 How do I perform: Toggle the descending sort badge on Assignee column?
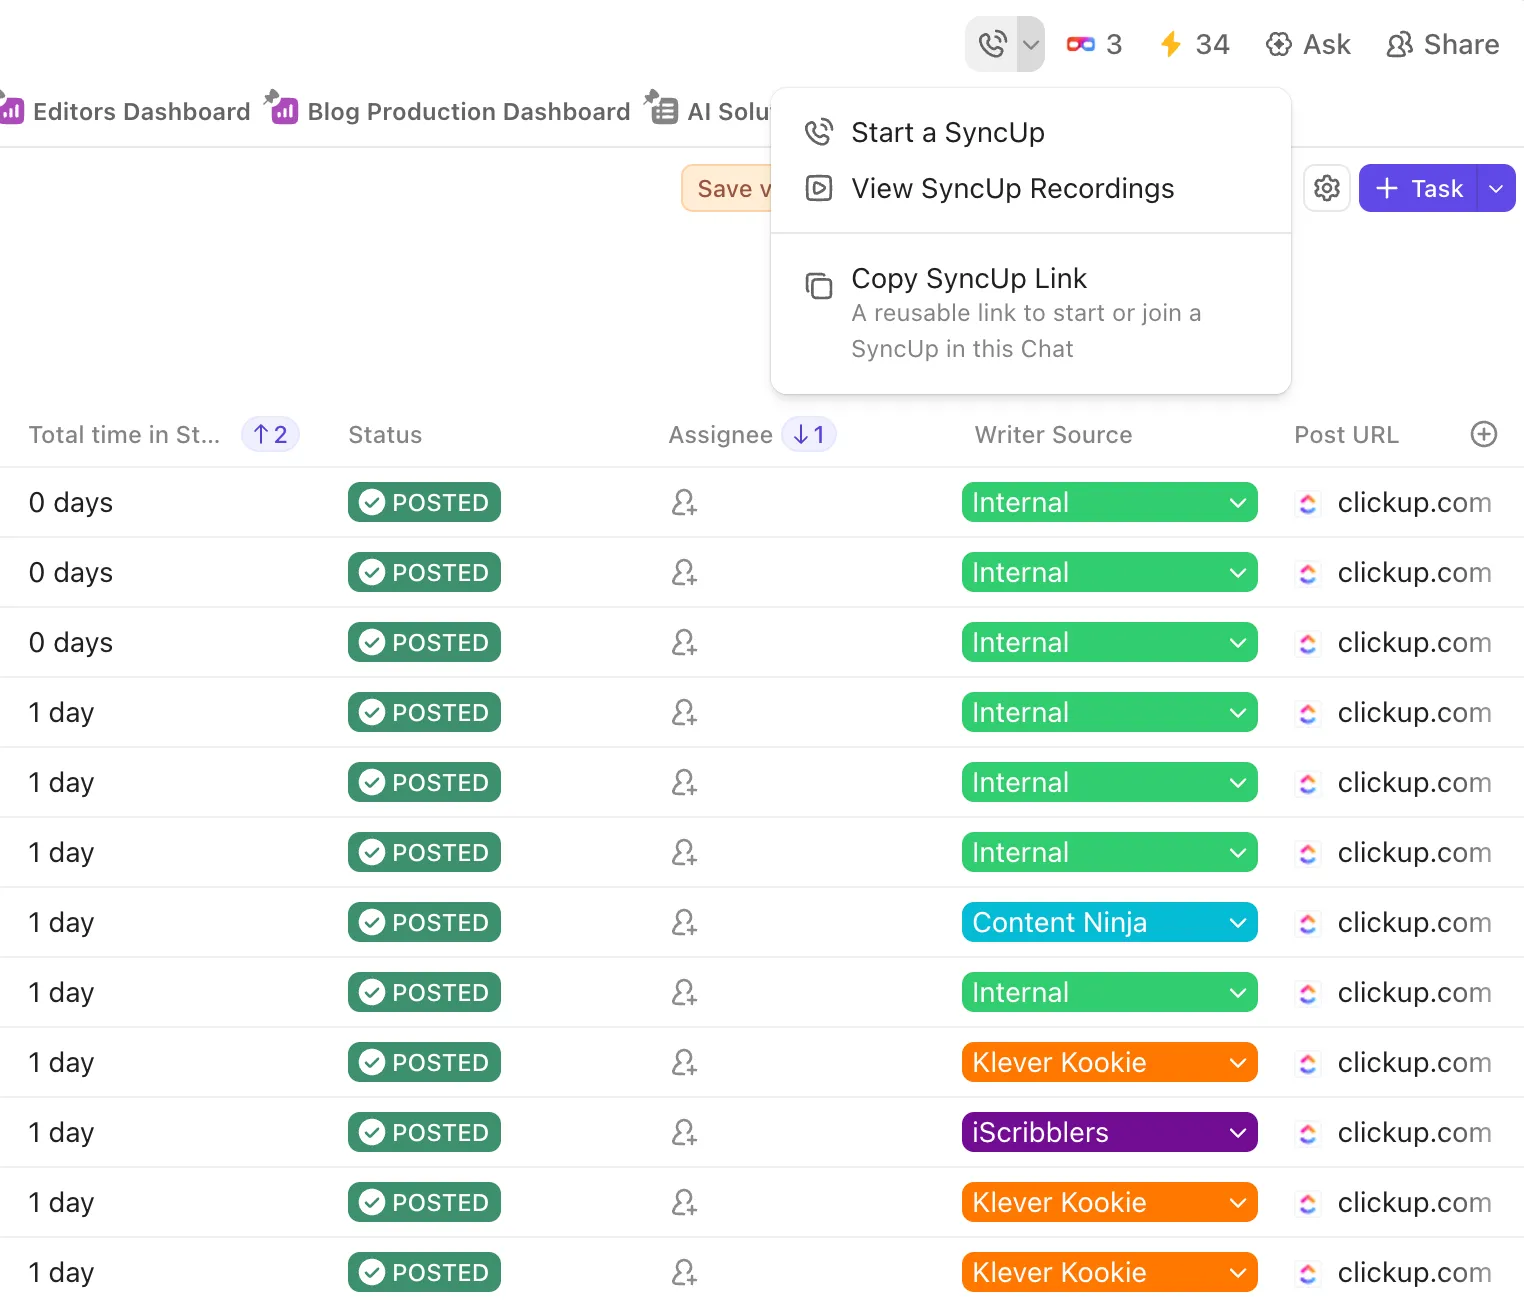pos(809,434)
